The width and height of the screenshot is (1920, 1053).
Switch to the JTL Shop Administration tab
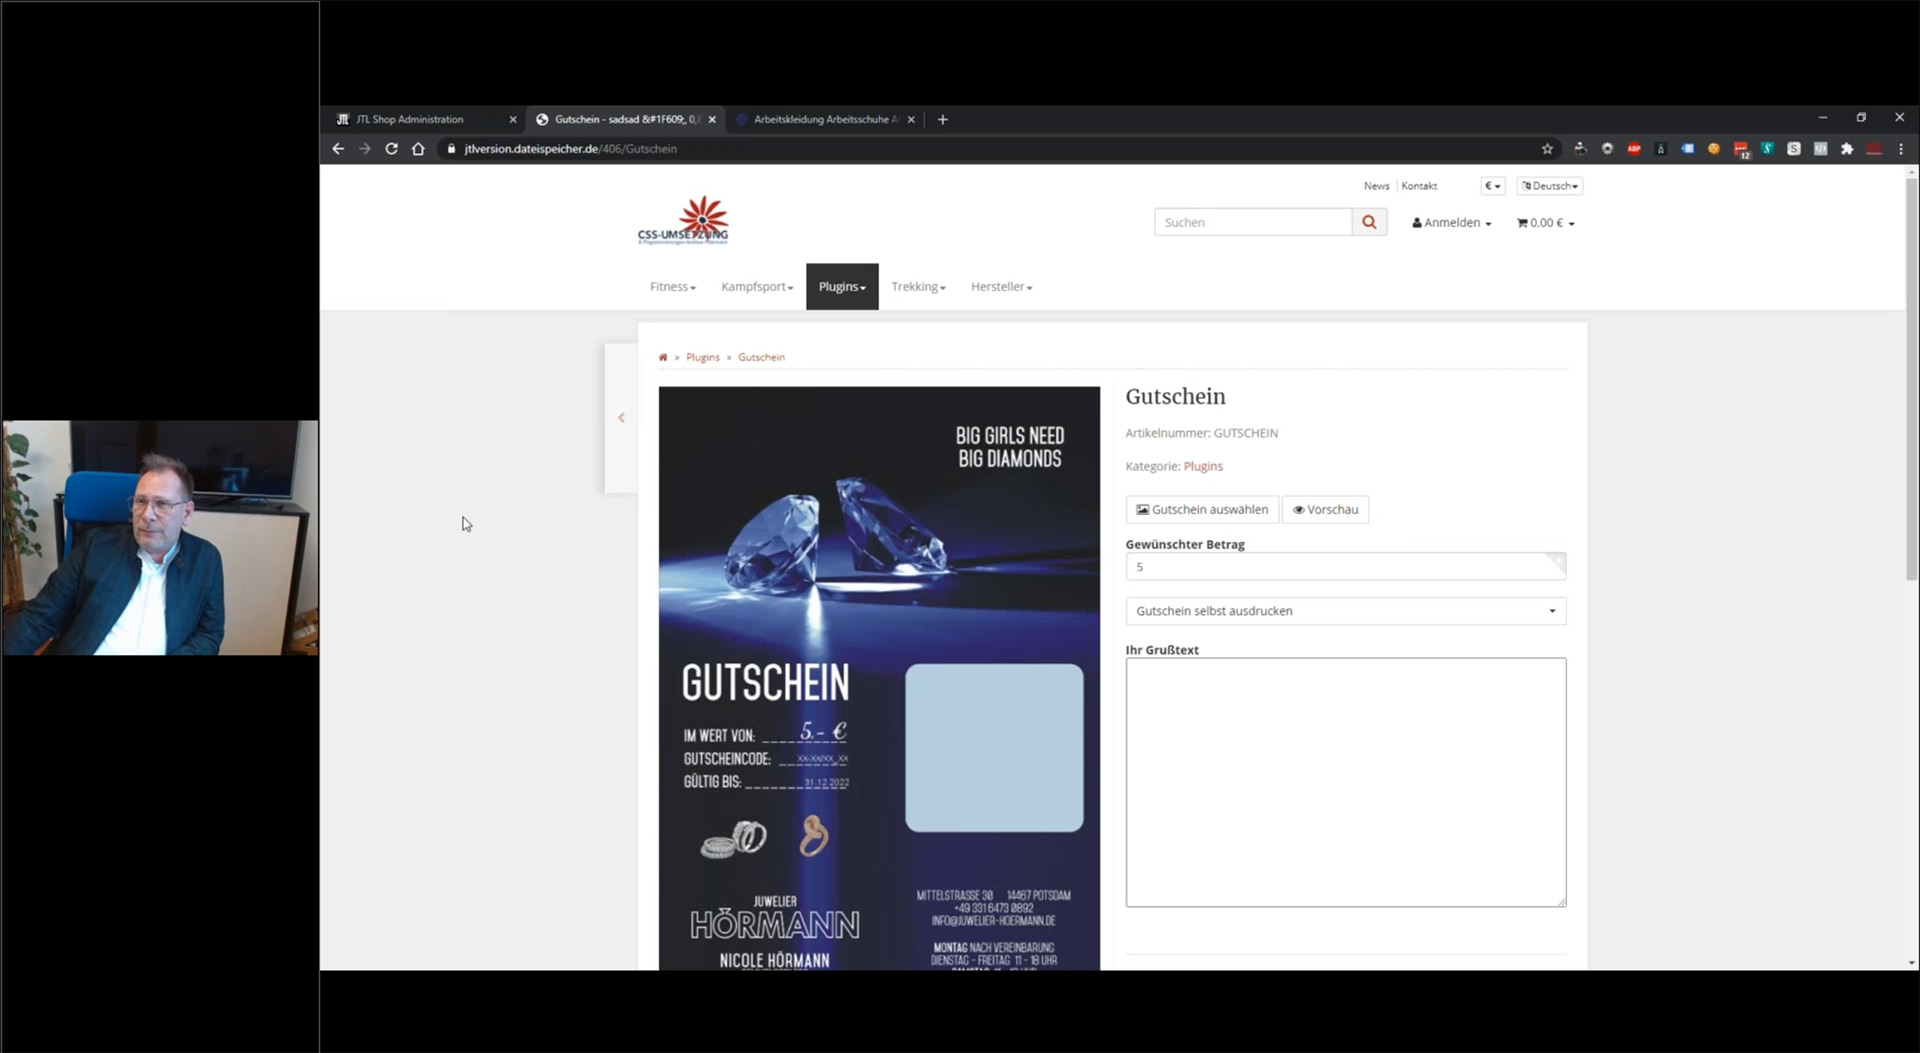413,119
